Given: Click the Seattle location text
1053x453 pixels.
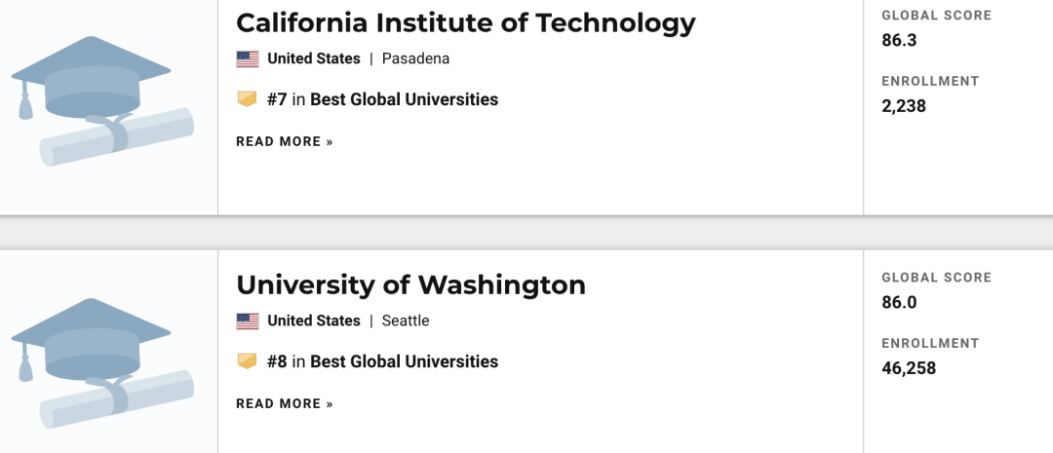Looking at the screenshot, I should point(406,321).
